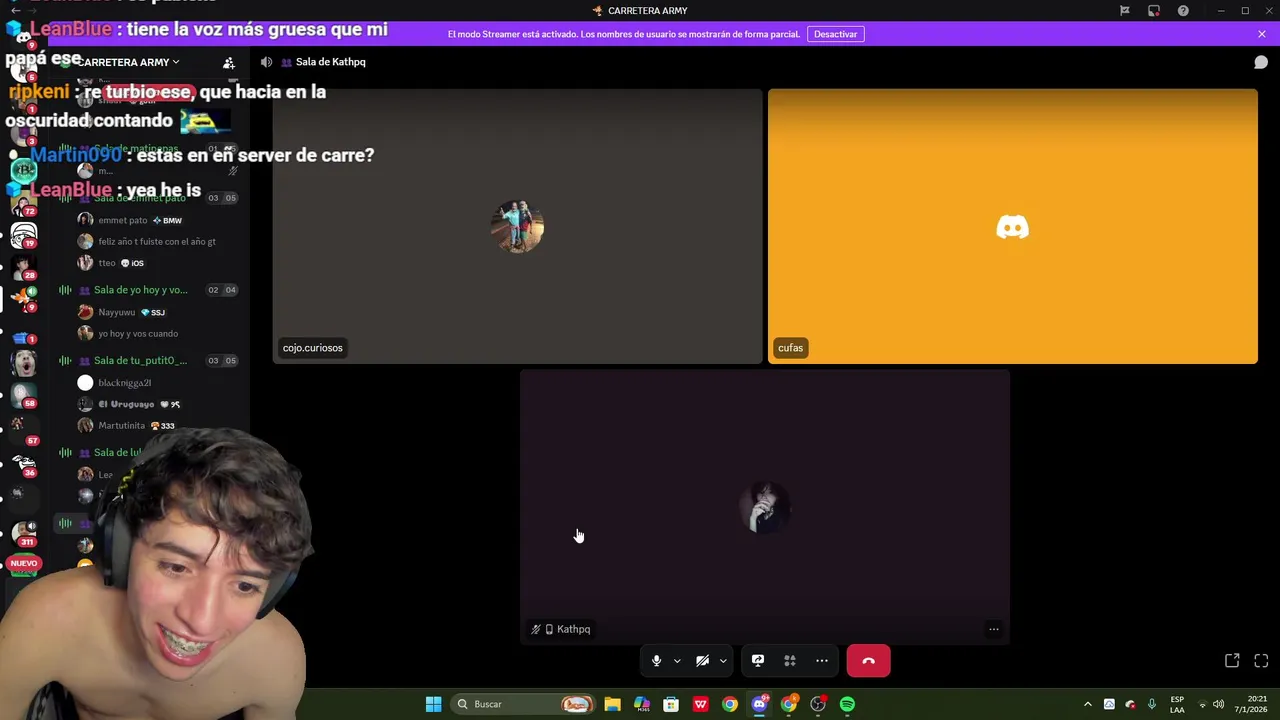The image size is (1280, 720).
Task: Open the Activities launcher icon
Action: (x=790, y=661)
